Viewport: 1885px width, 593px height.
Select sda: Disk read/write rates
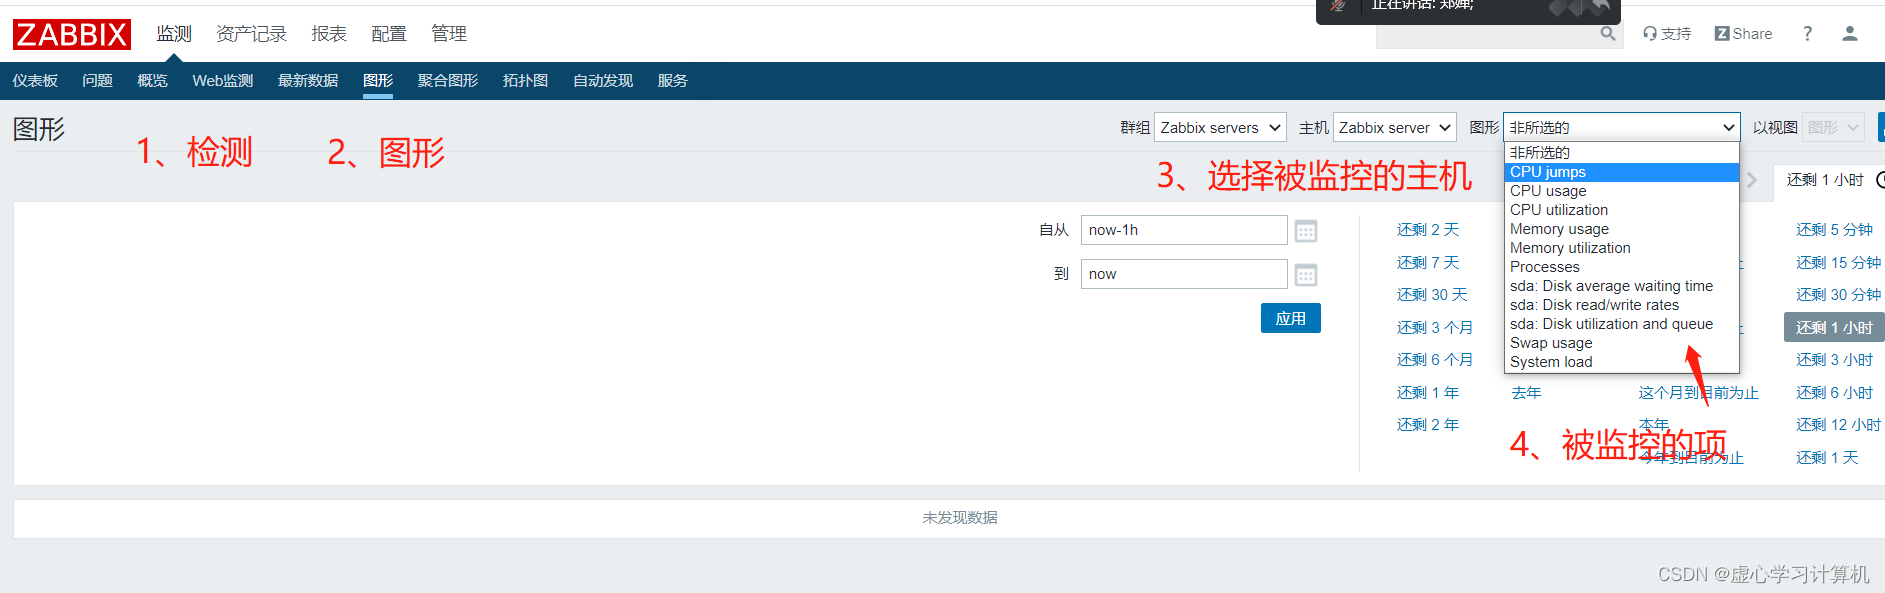click(1621, 305)
